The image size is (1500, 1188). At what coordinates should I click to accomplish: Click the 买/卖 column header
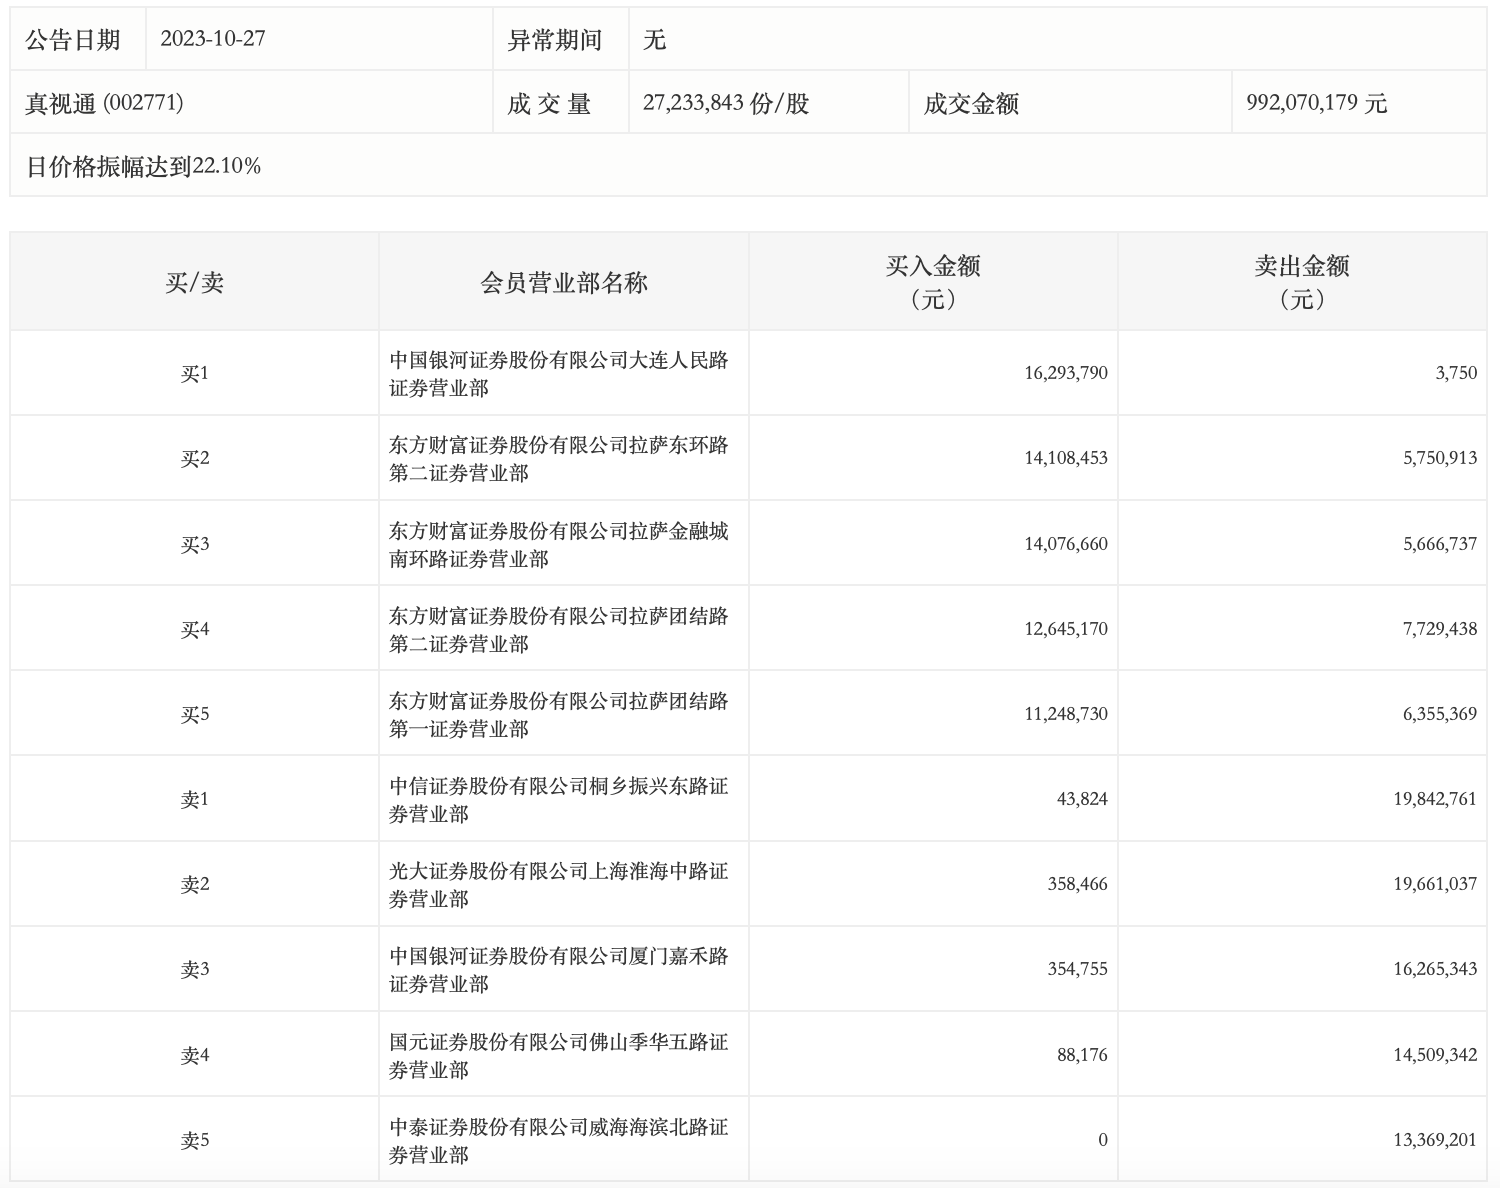[x=194, y=282]
